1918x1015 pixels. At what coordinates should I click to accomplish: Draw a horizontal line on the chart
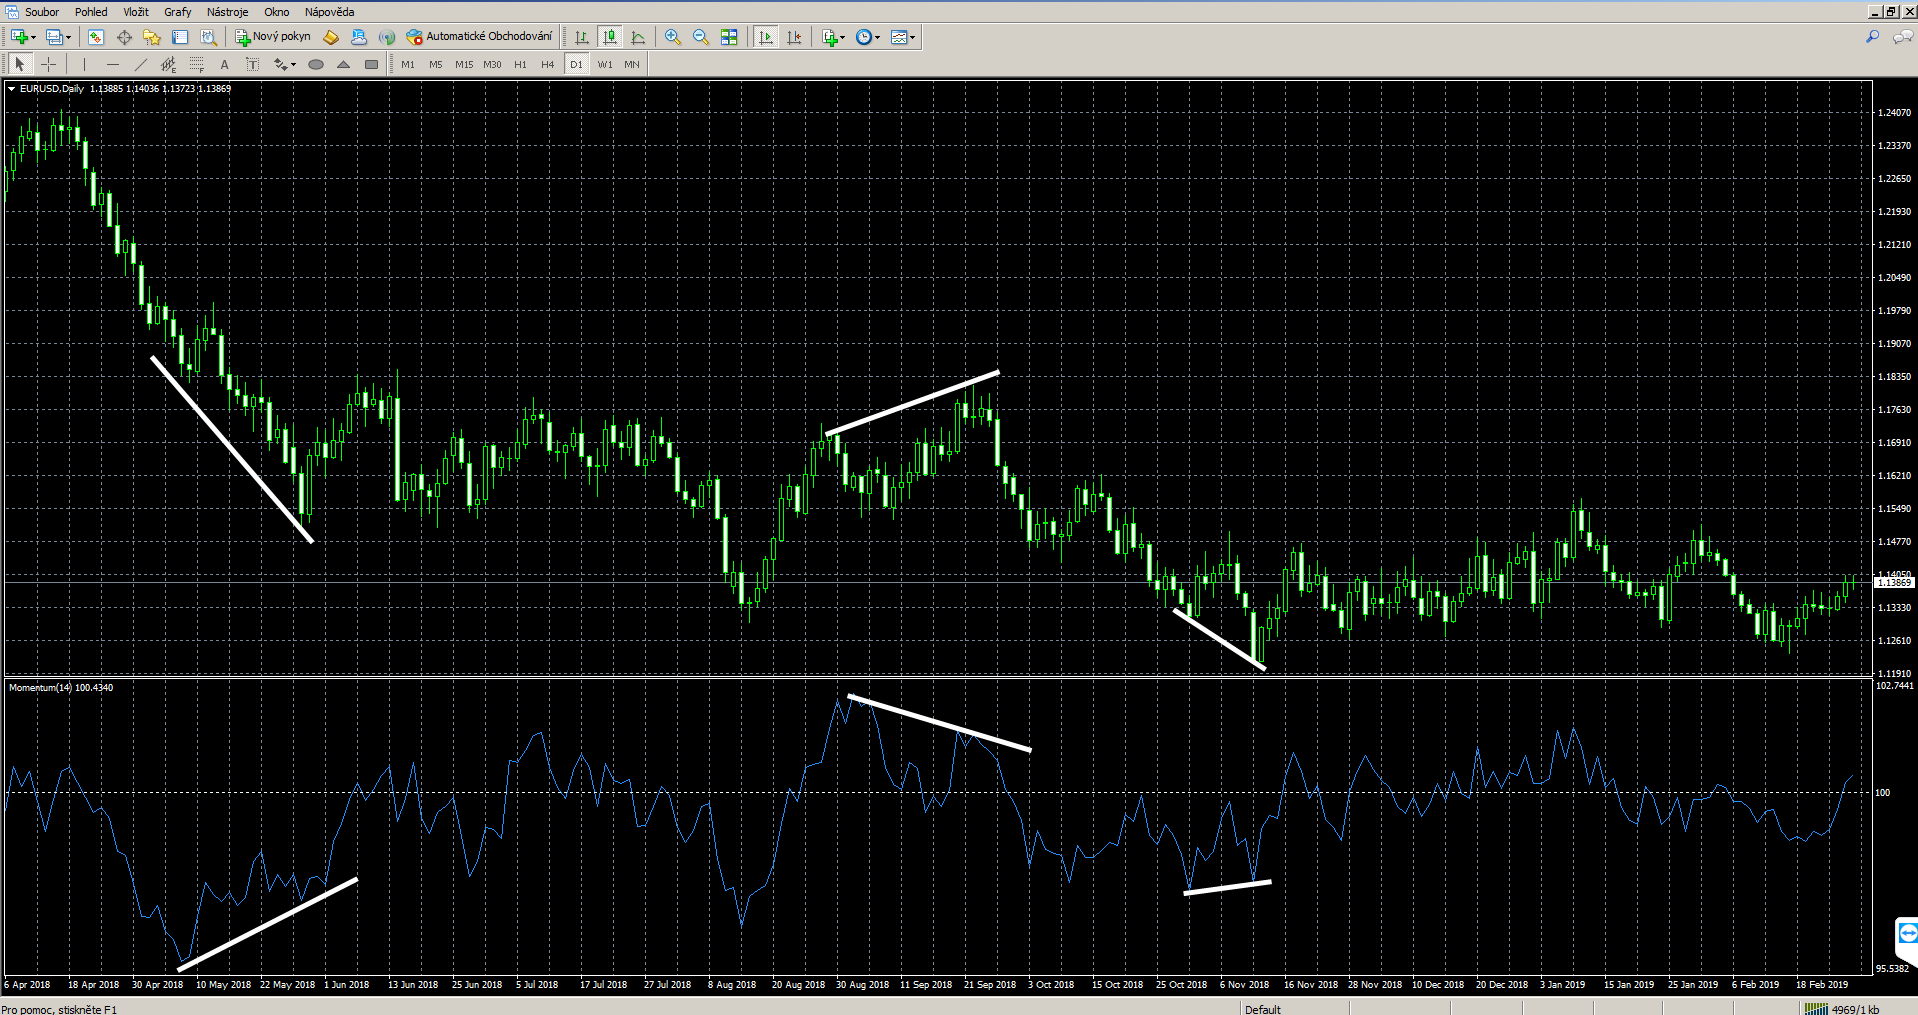pyautogui.click(x=113, y=64)
